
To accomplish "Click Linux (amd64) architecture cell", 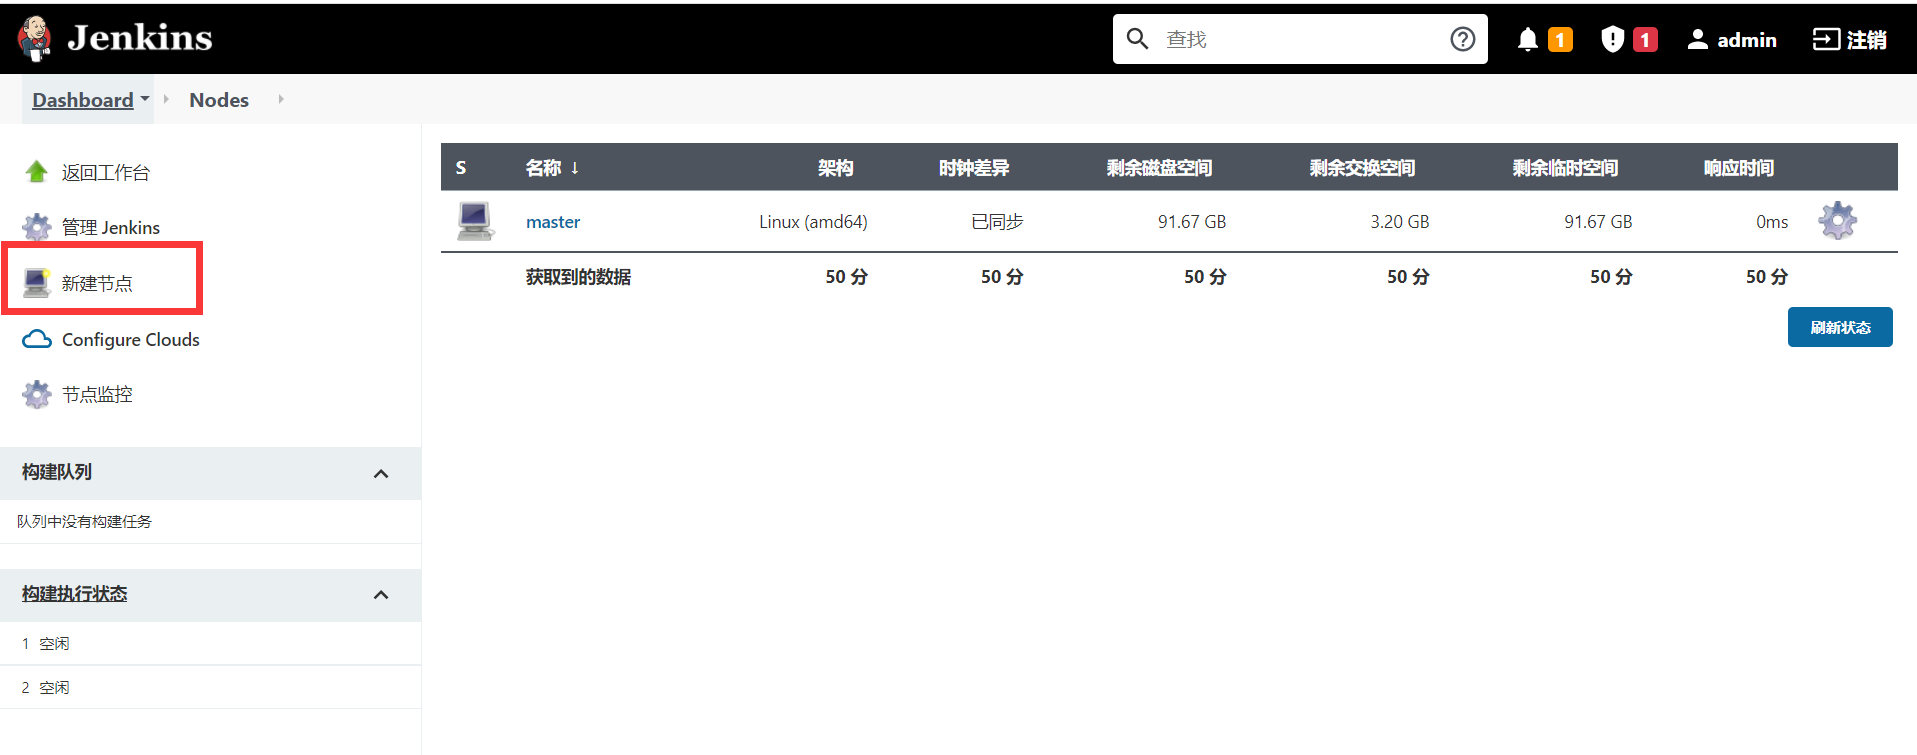I will (x=813, y=222).
